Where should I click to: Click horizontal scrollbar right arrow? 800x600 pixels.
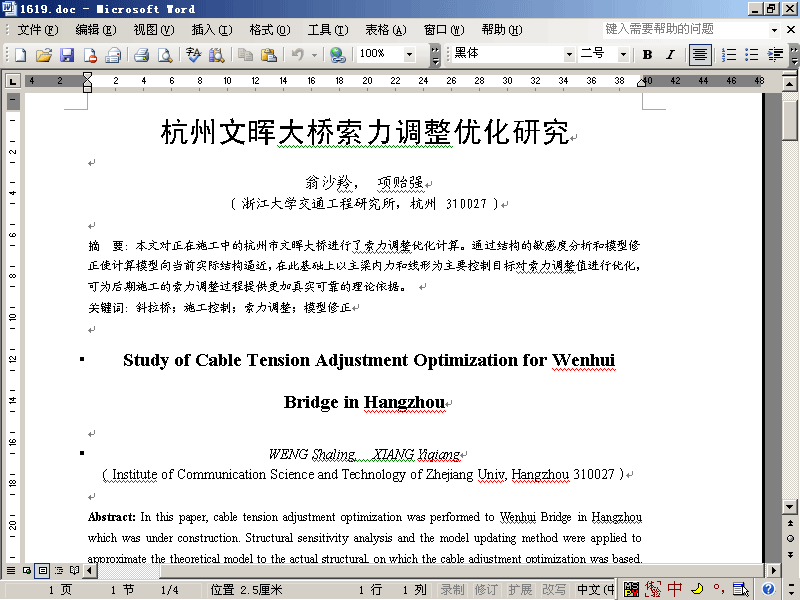[773, 570]
